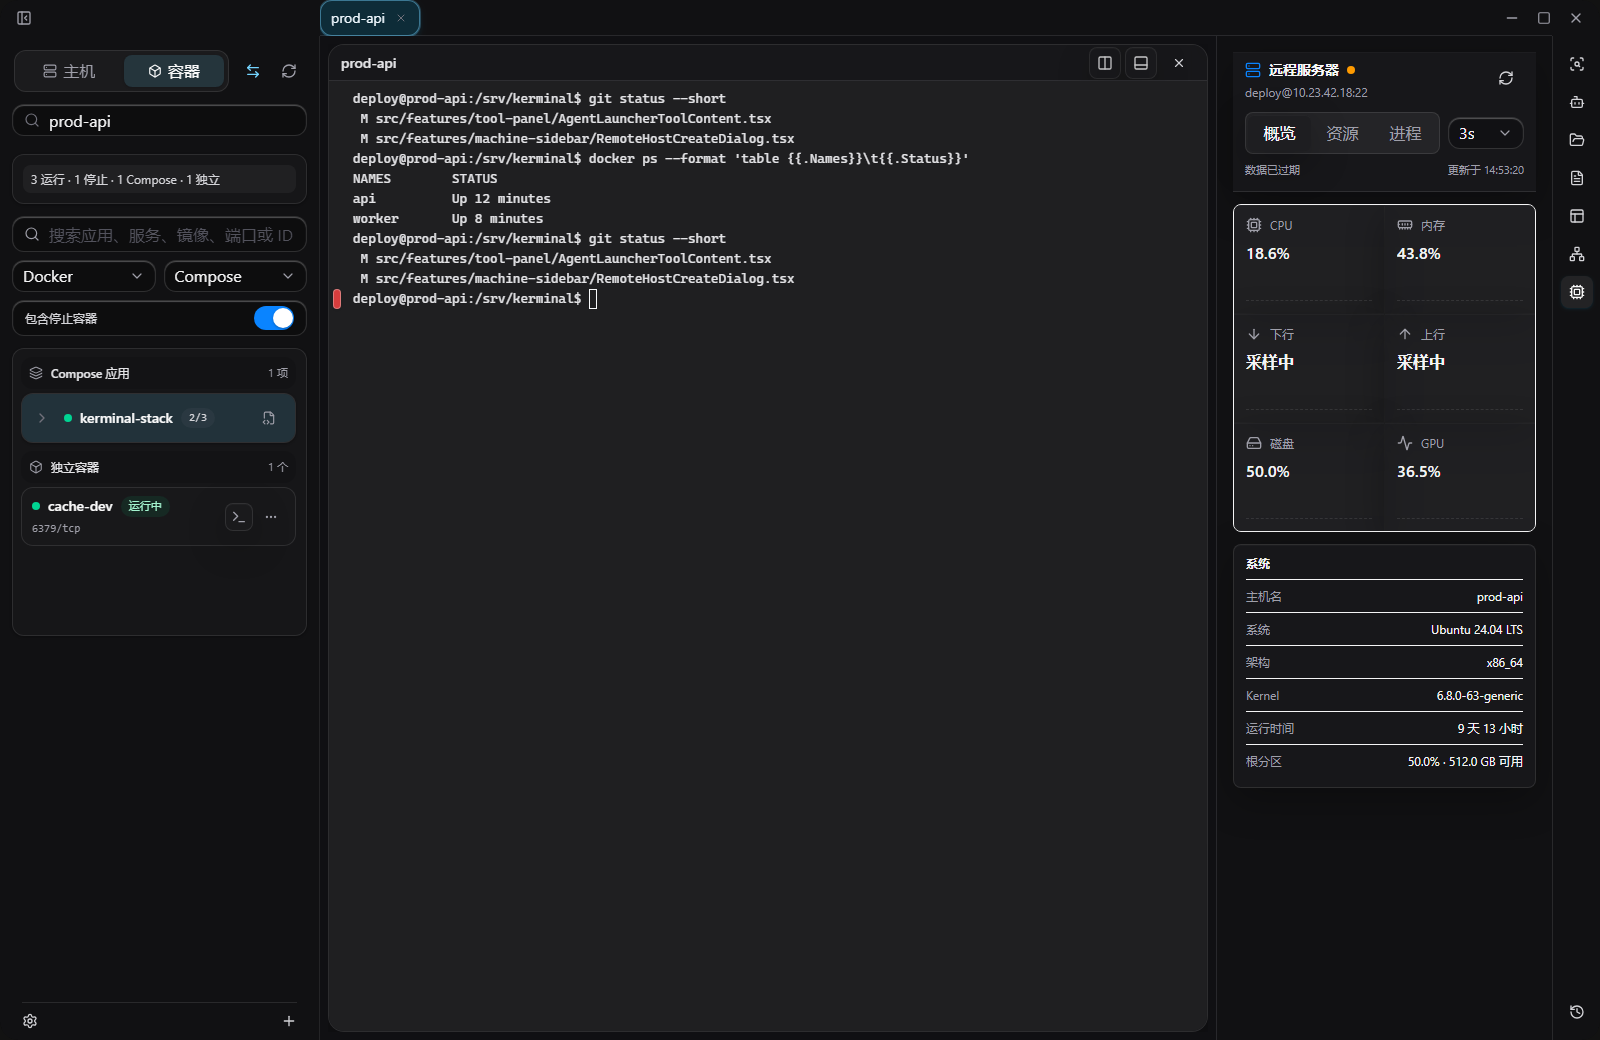The width and height of the screenshot is (1600, 1040).
Task: Click the 6379/tcp port text
Action: 56,528
